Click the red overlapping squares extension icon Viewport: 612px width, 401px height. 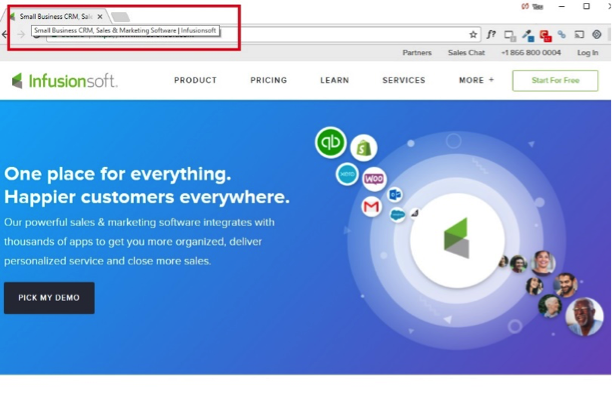545,36
